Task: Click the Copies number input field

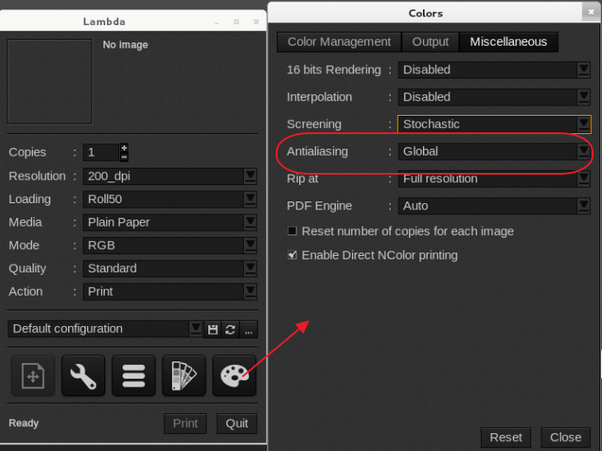Action: (101, 152)
